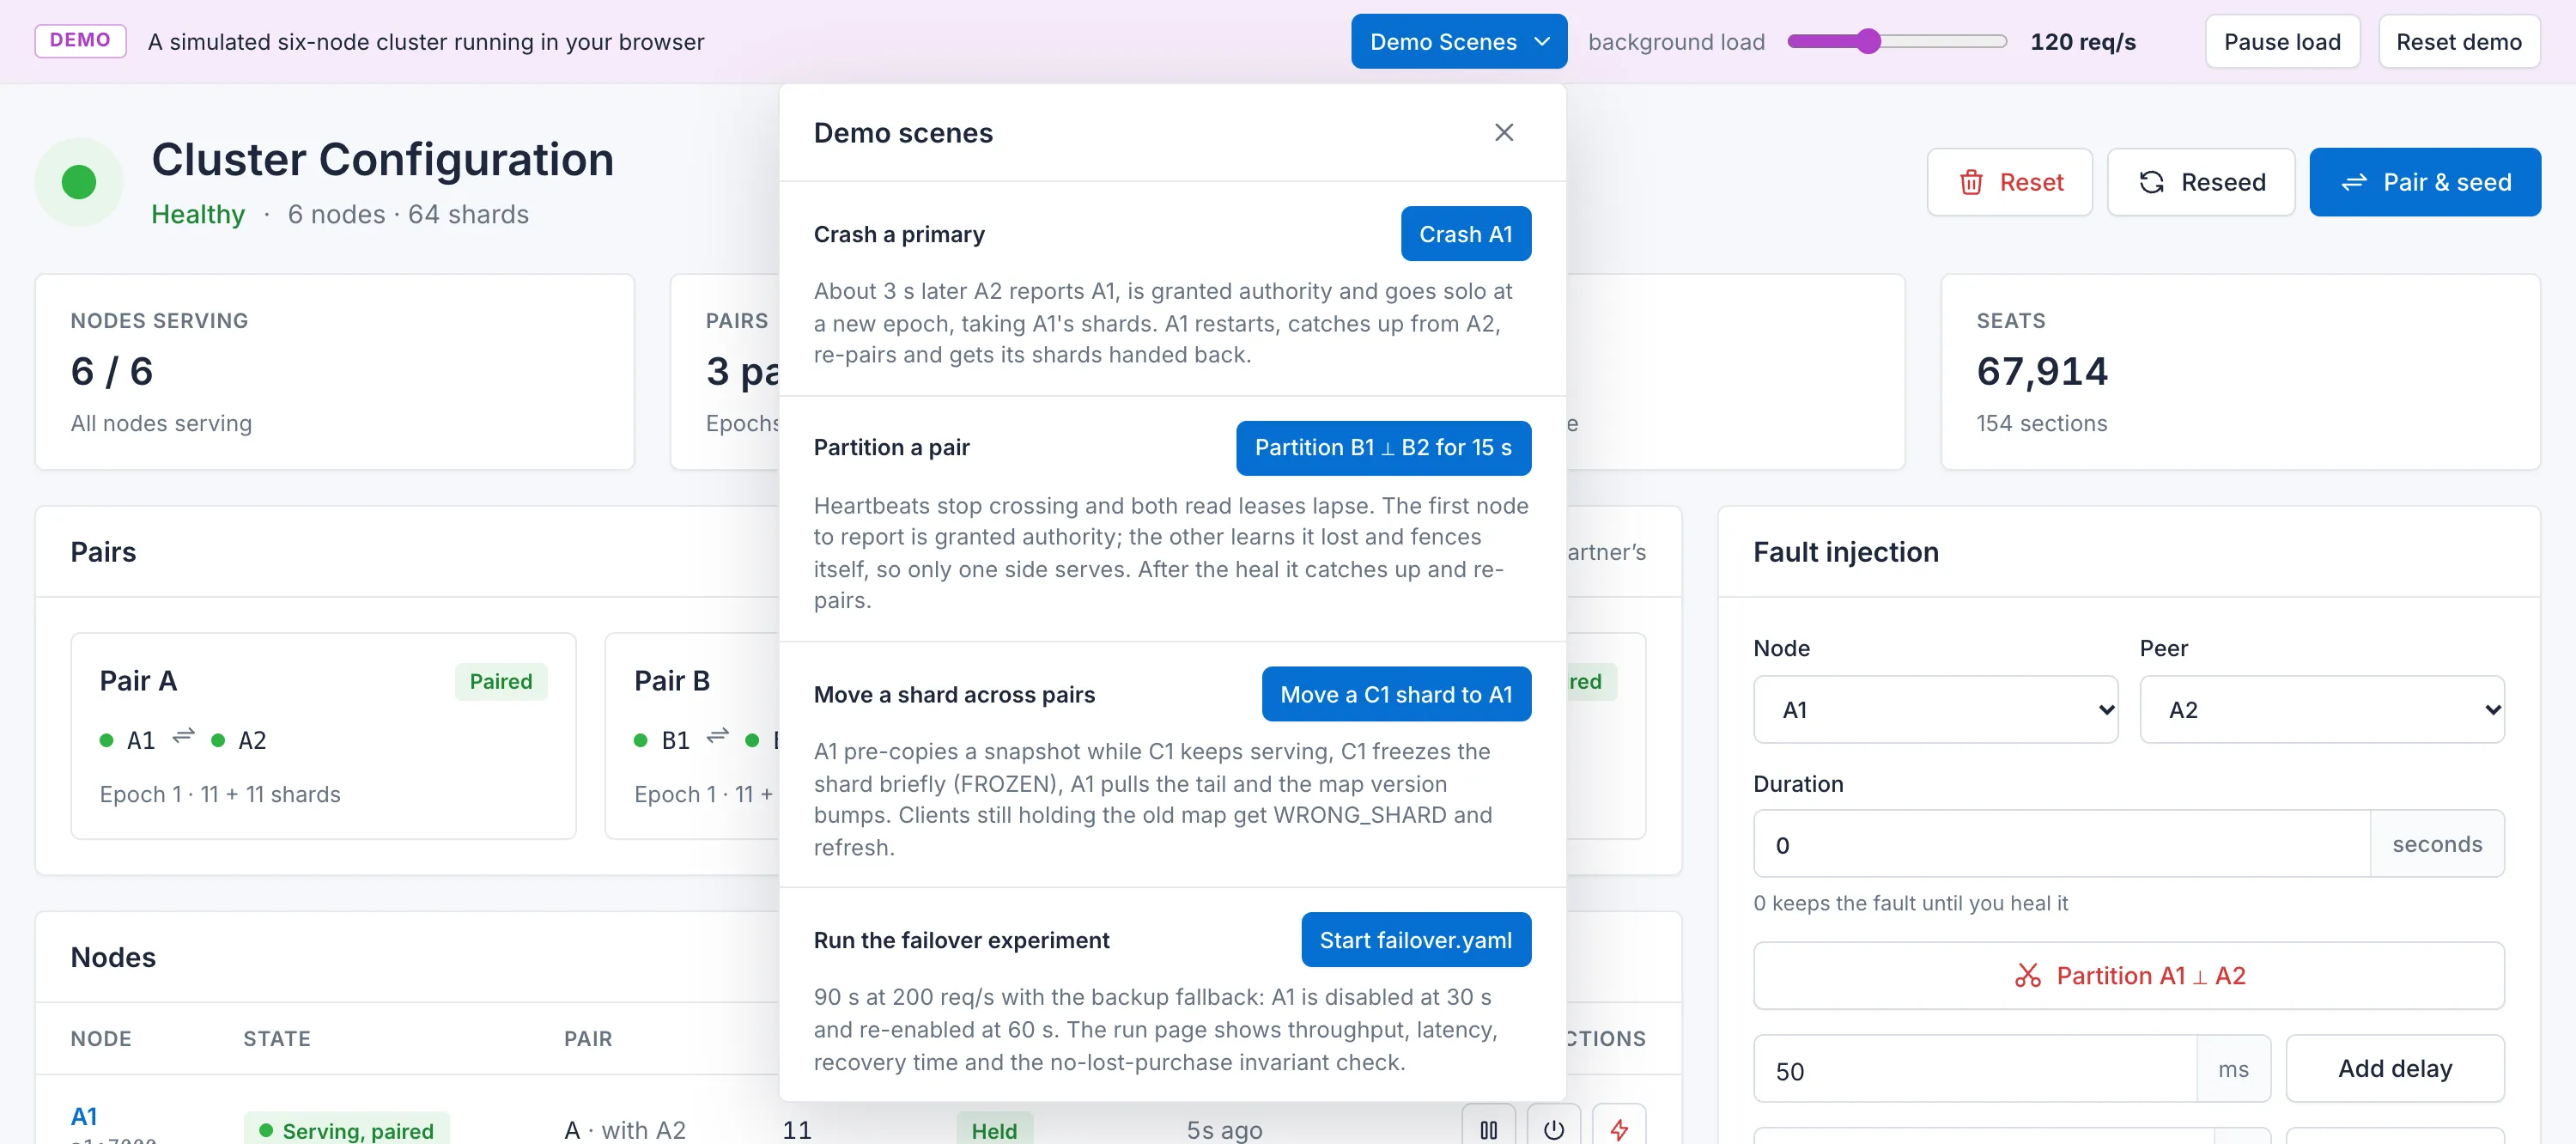Click the Healthy status text

[x=198, y=214]
